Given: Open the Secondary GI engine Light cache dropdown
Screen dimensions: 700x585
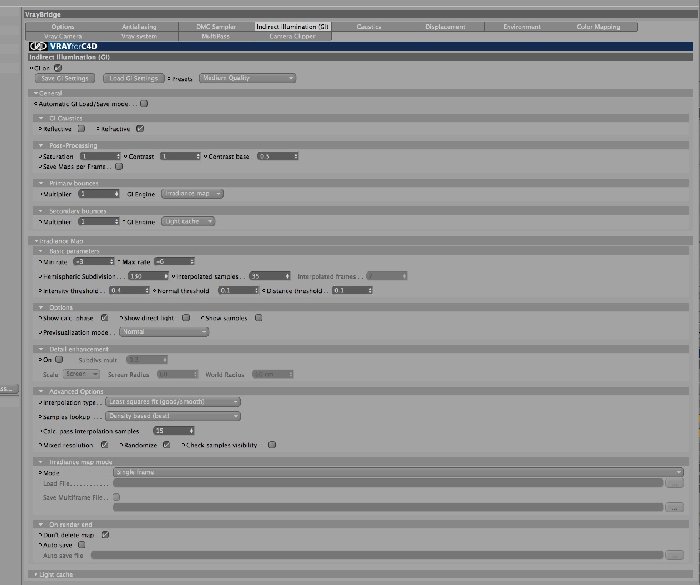Looking at the screenshot, I should (188, 221).
